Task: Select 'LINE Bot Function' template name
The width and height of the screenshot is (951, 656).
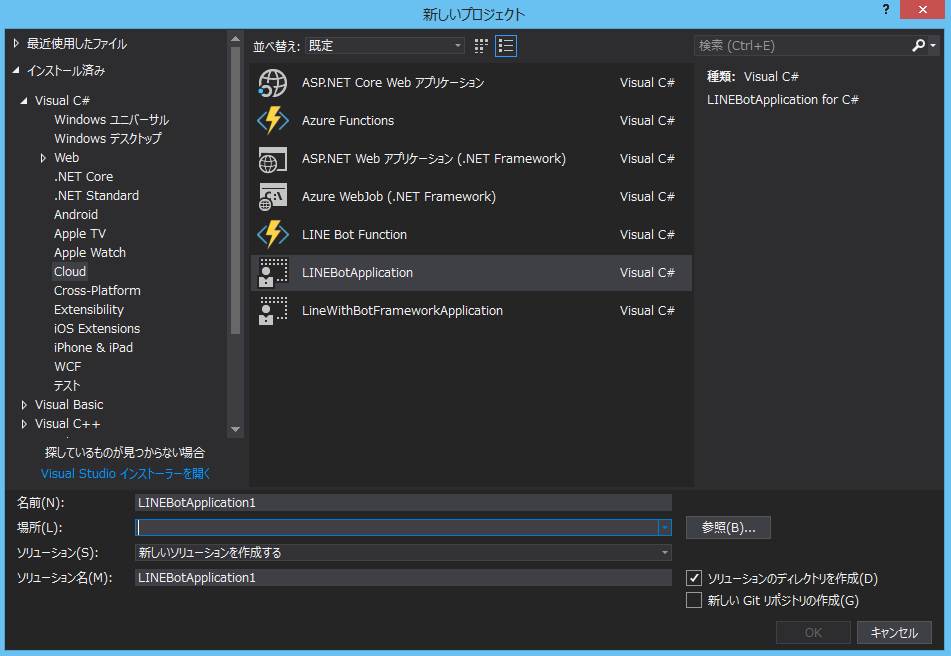Action: [x=354, y=235]
